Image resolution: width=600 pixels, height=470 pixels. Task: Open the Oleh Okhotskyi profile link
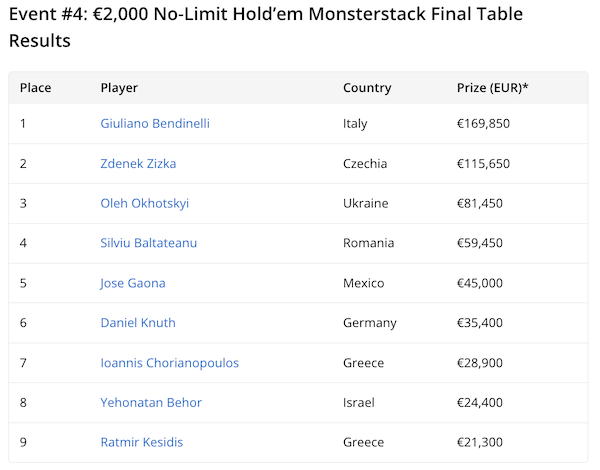pos(144,203)
